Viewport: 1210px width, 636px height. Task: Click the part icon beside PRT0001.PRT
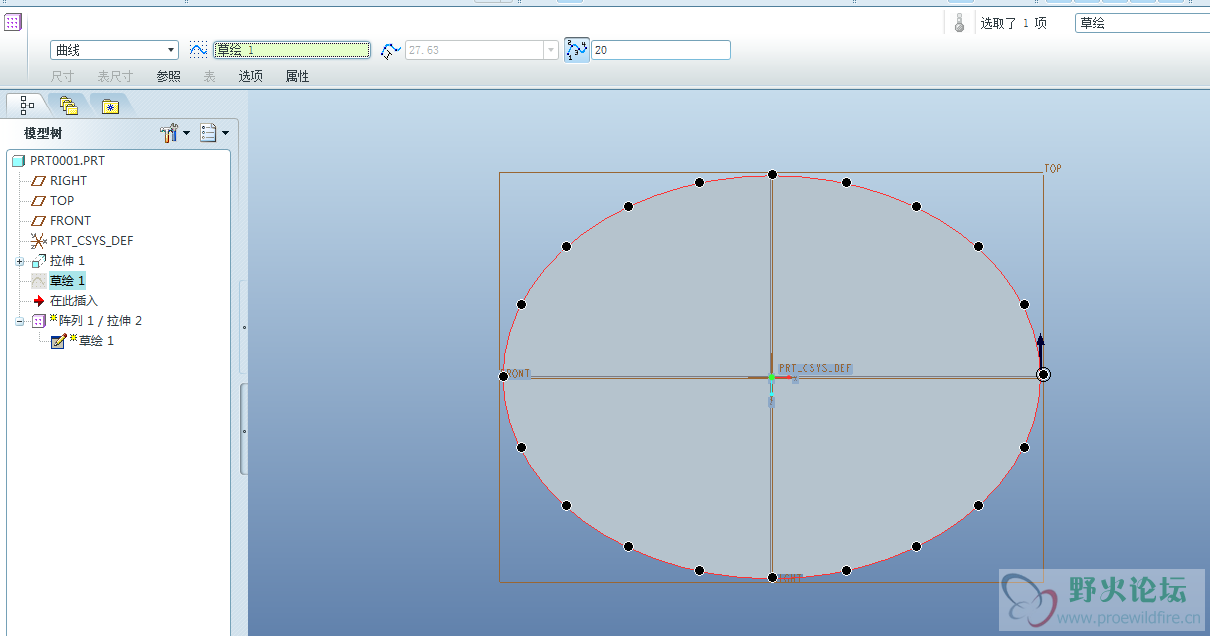[x=18, y=160]
